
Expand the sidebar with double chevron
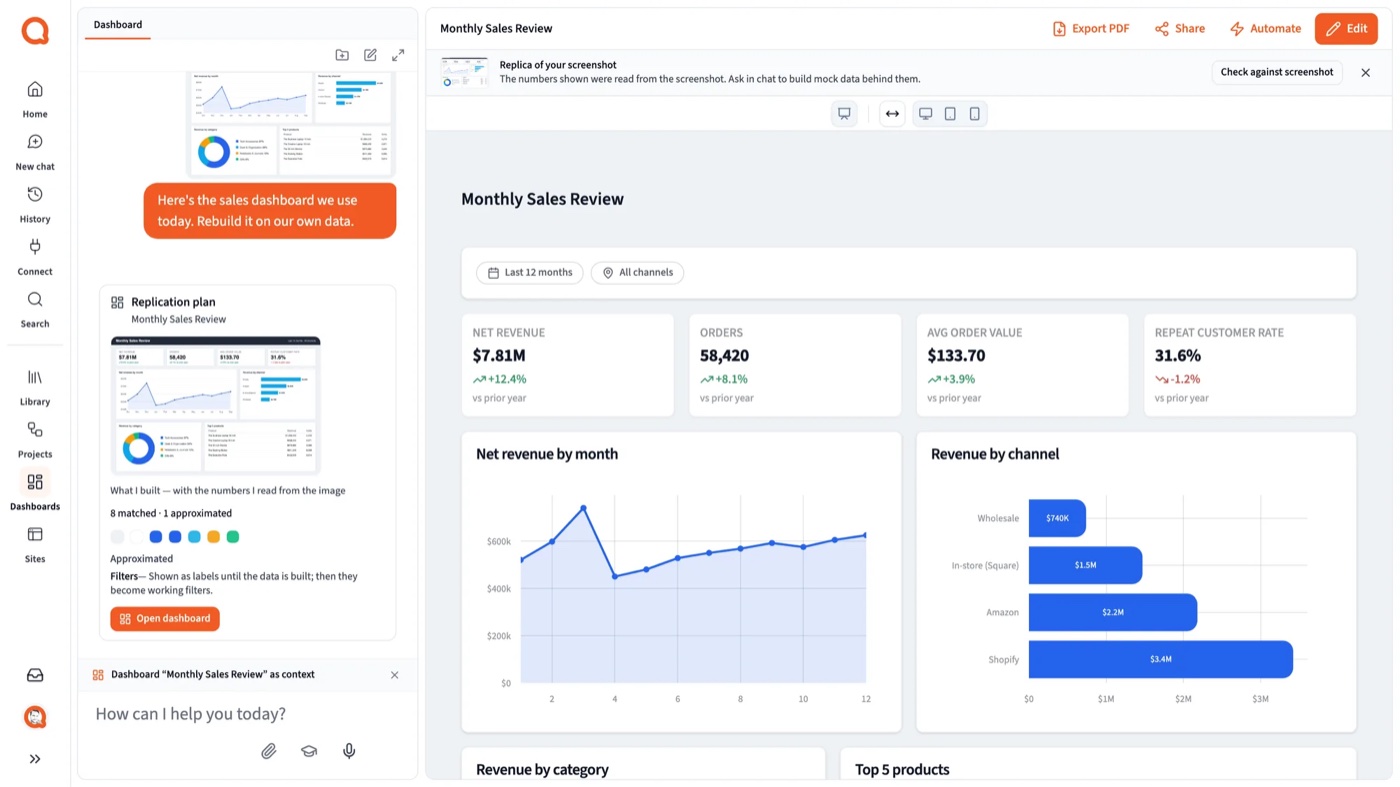[35, 759]
